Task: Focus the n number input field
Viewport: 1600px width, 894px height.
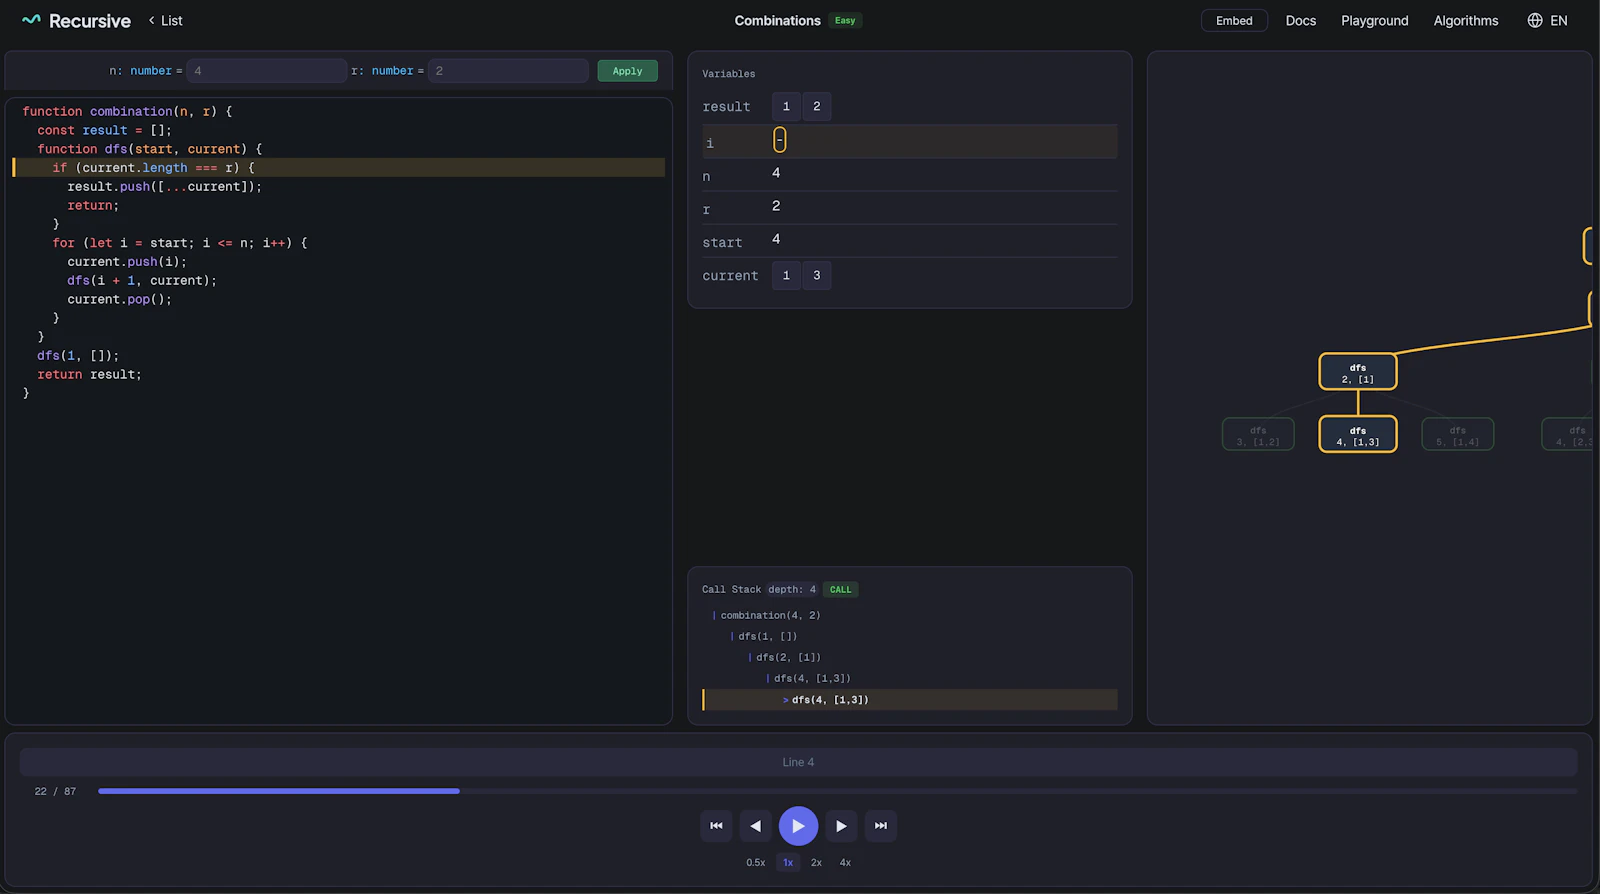Action: [267, 71]
